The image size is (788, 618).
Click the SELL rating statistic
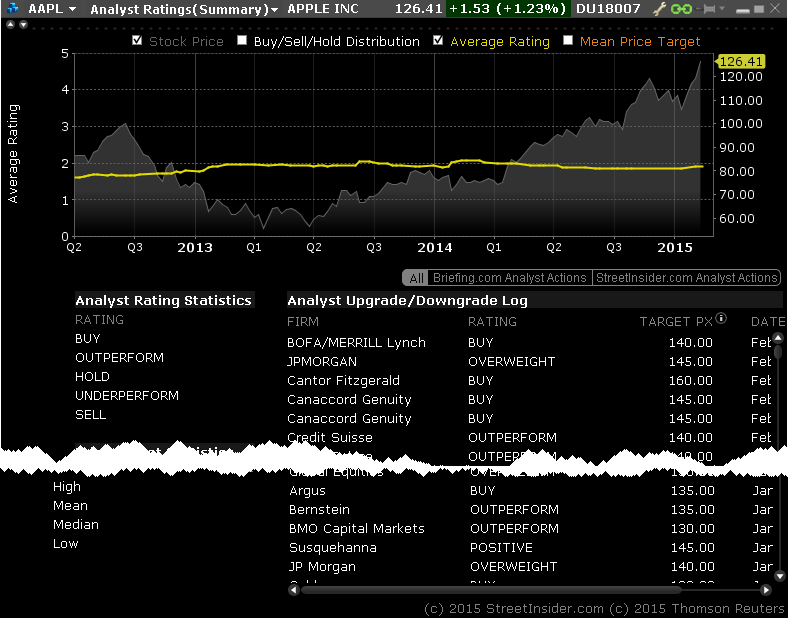coord(90,415)
